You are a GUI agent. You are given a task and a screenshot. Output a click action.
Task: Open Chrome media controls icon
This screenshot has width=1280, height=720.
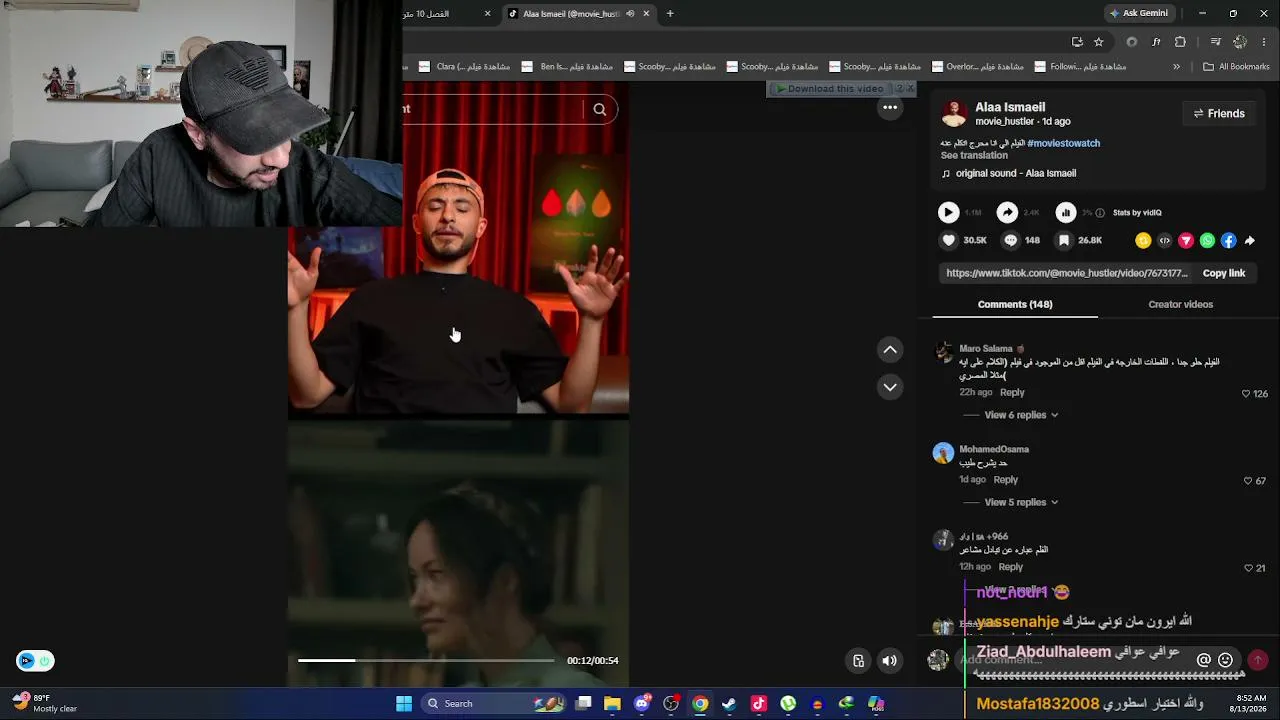1215,42
